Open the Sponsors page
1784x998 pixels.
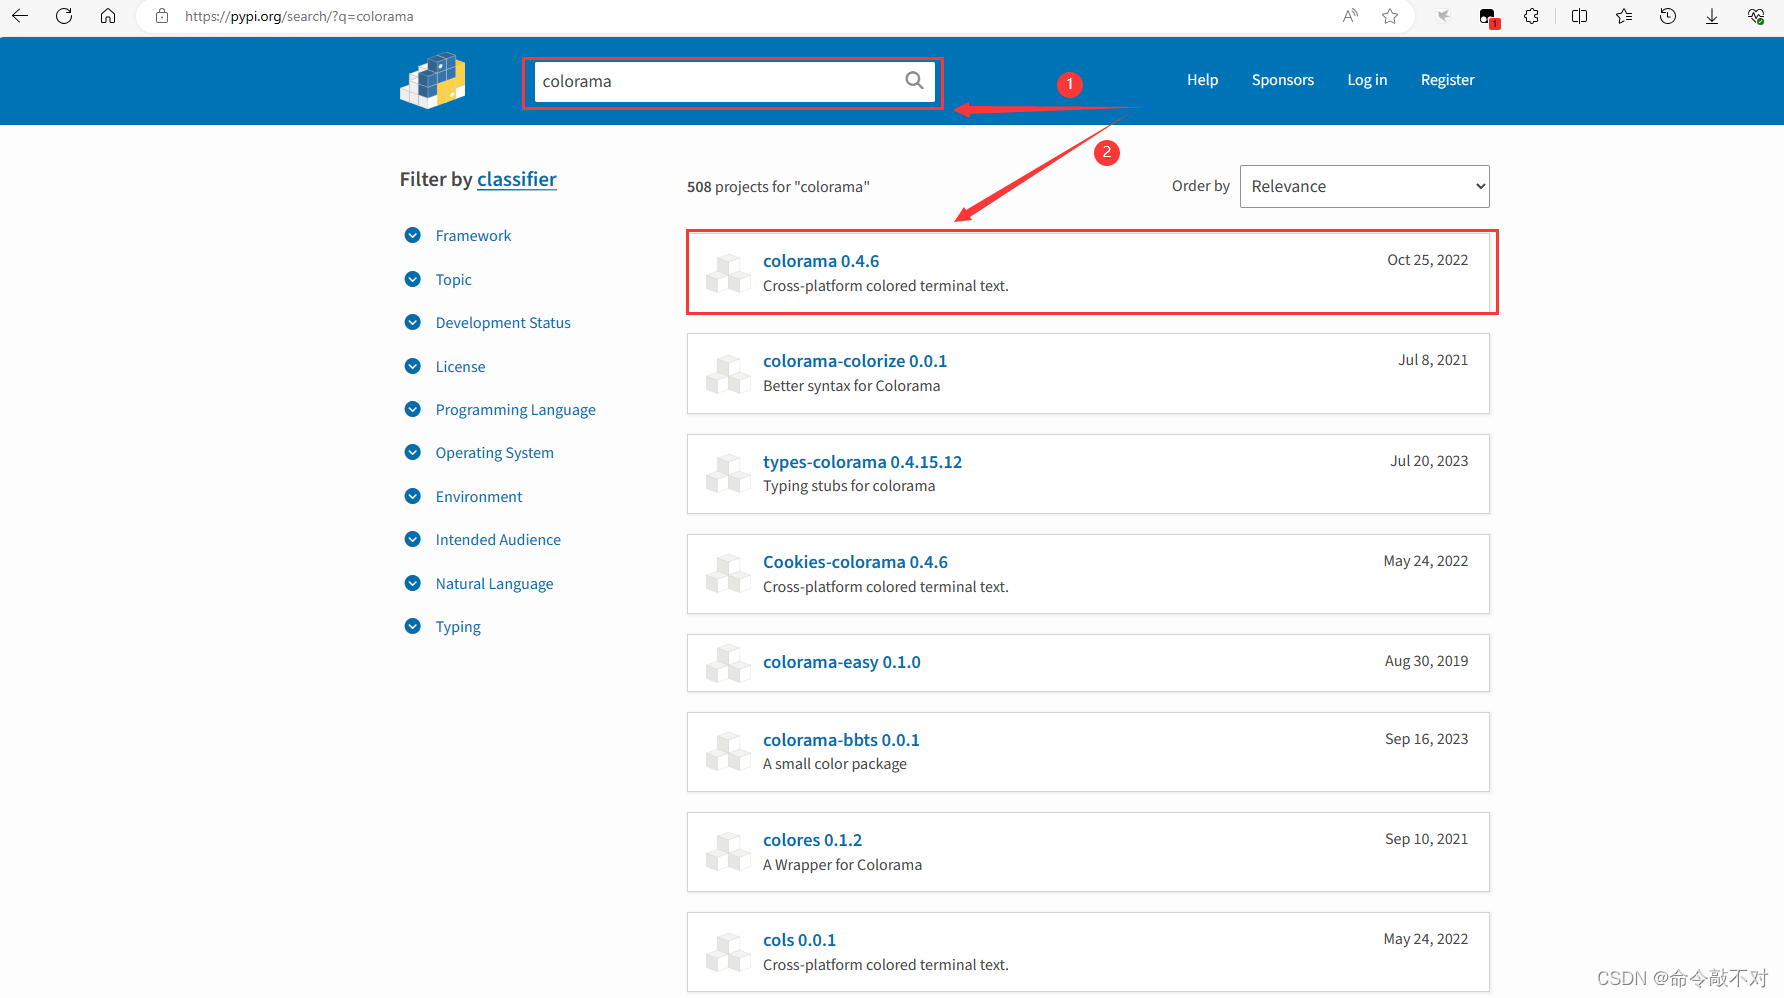pos(1282,80)
